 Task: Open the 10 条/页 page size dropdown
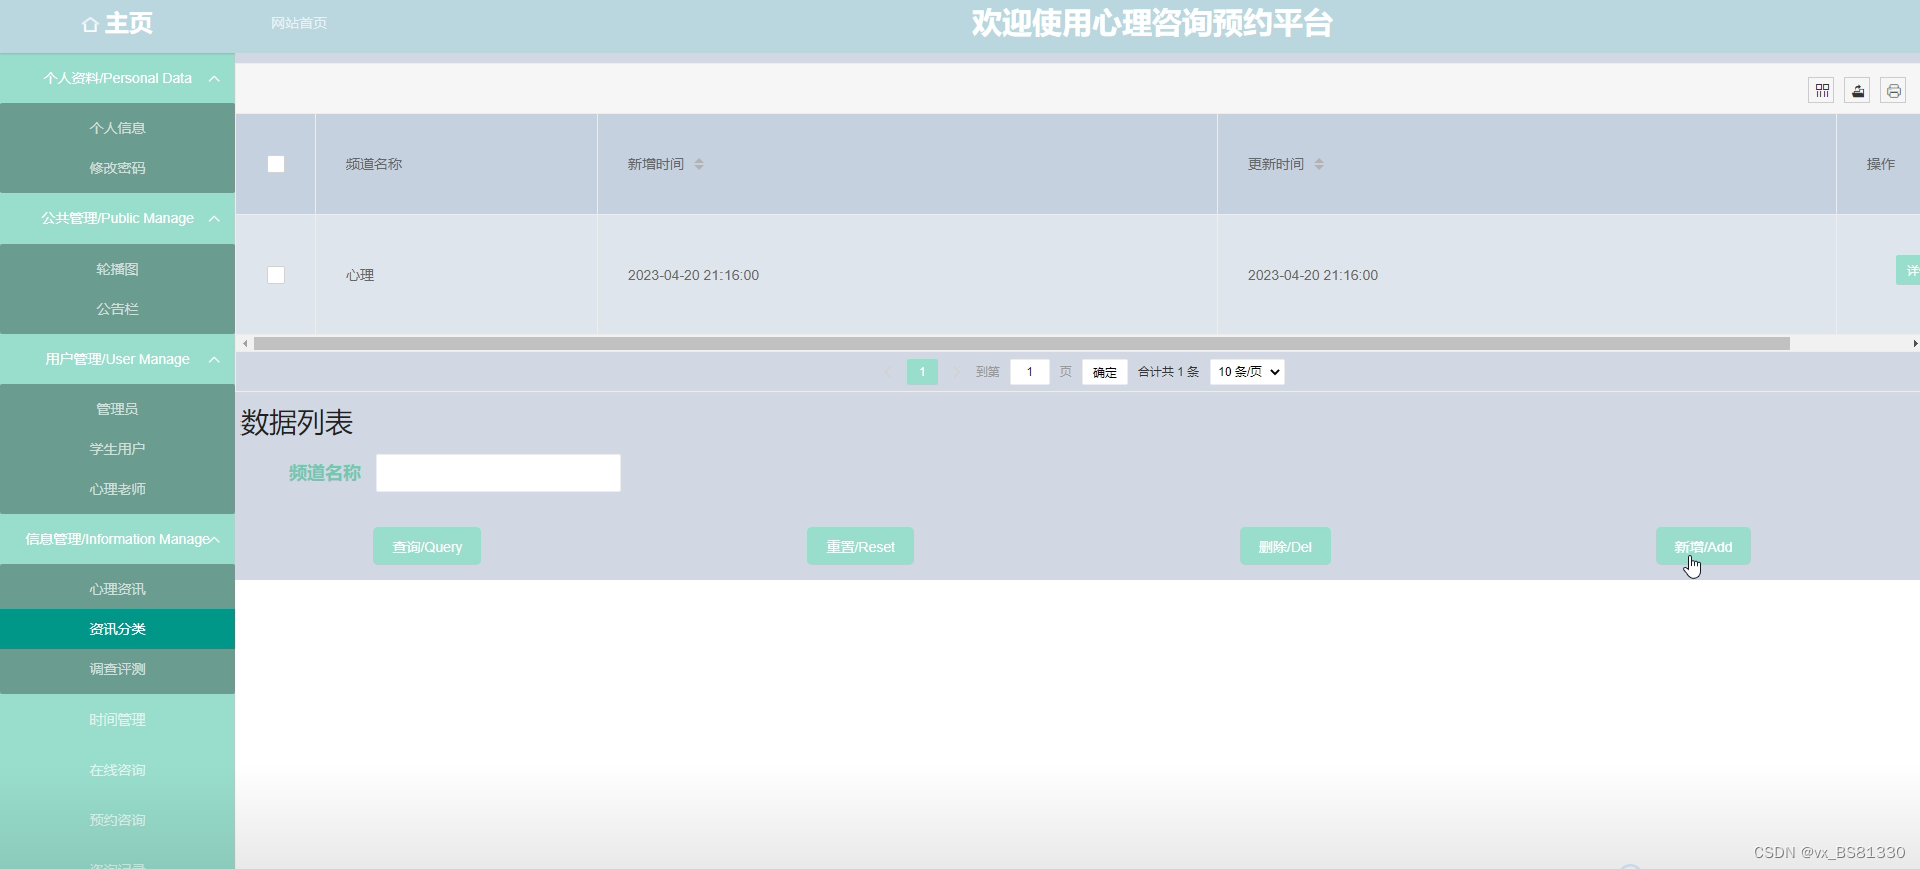pyautogui.click(x=1247, y=372)
